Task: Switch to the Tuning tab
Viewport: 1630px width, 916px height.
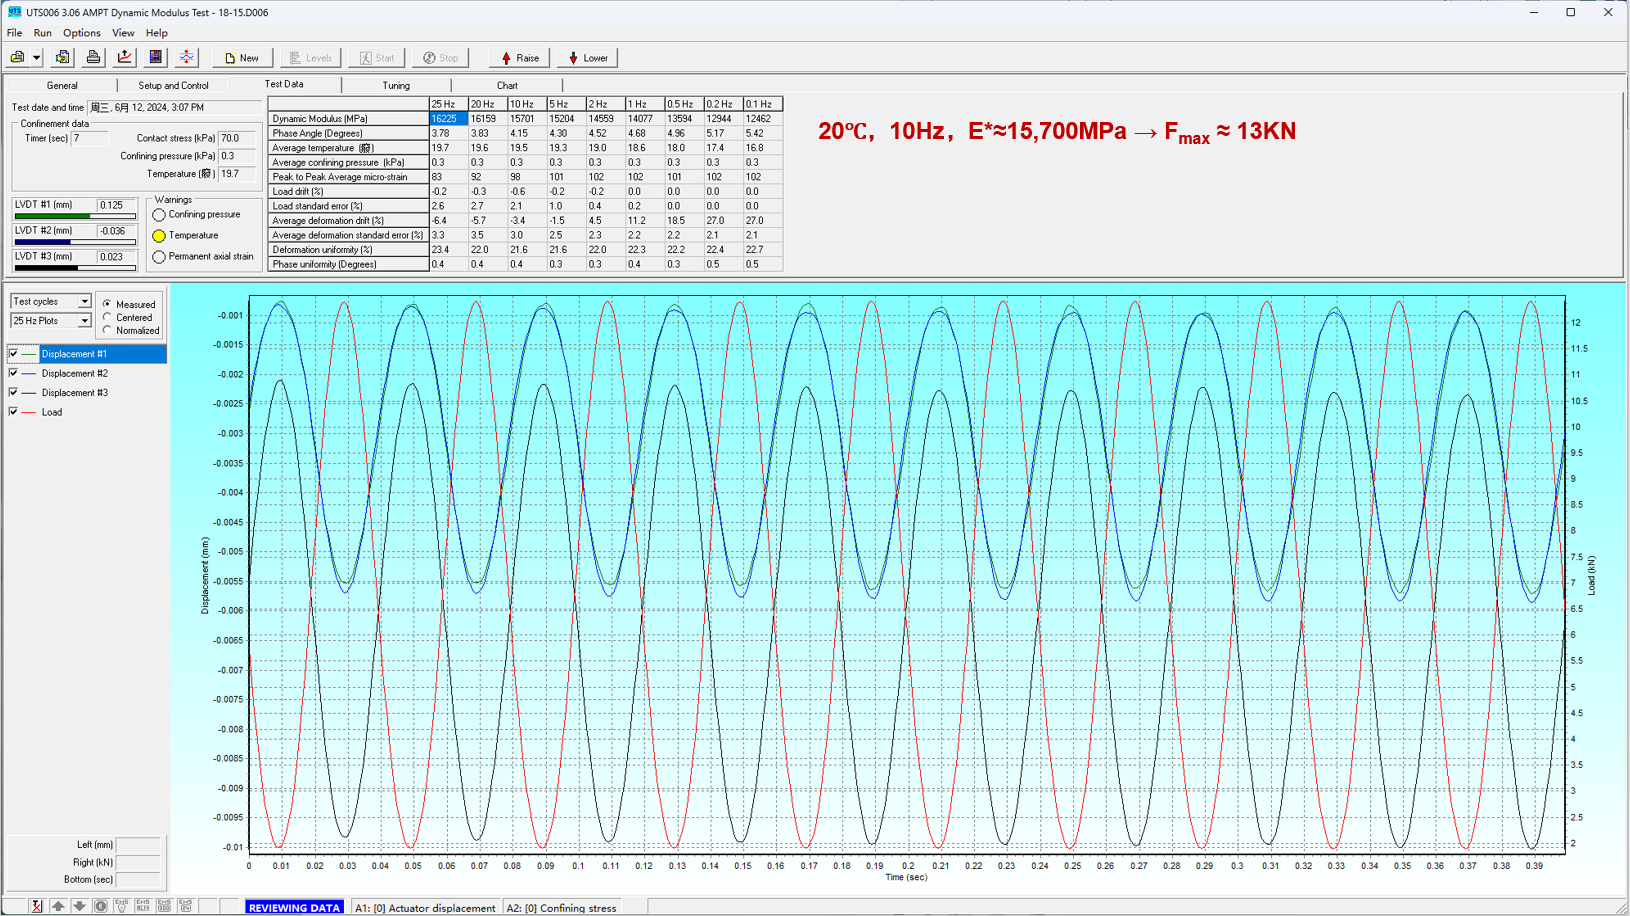Action: 396,86
